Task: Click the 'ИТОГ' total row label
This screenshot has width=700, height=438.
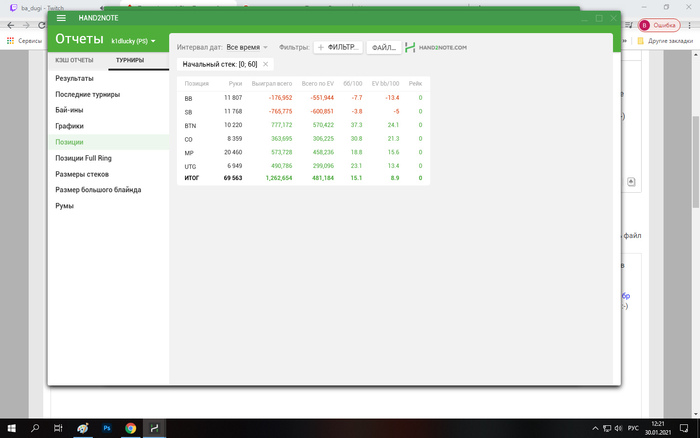Action: 192,178
